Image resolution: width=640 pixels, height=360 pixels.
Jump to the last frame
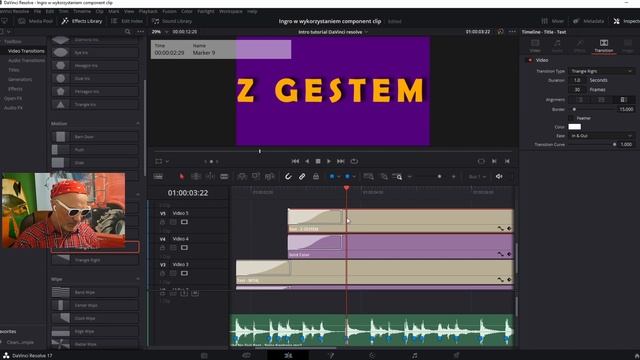341,161
